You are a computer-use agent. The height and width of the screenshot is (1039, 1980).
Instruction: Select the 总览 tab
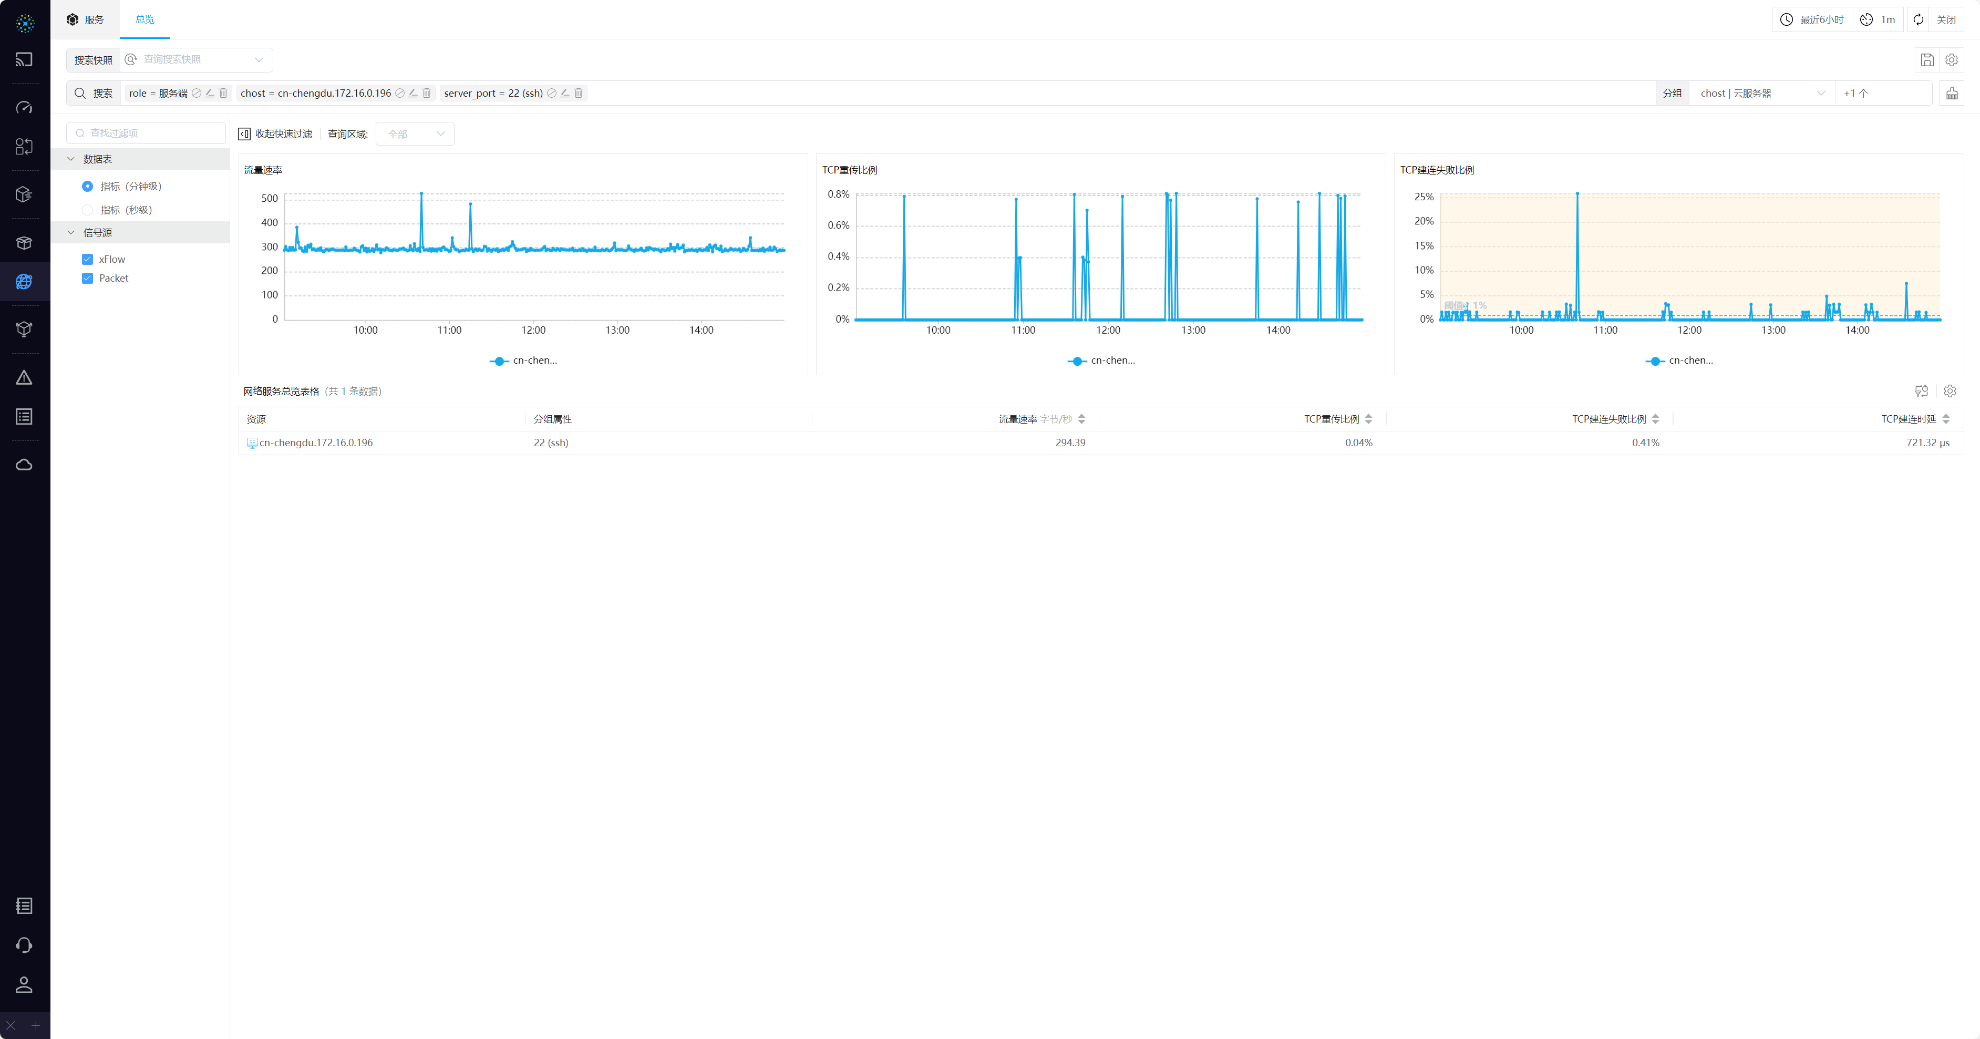pos(145,20)
